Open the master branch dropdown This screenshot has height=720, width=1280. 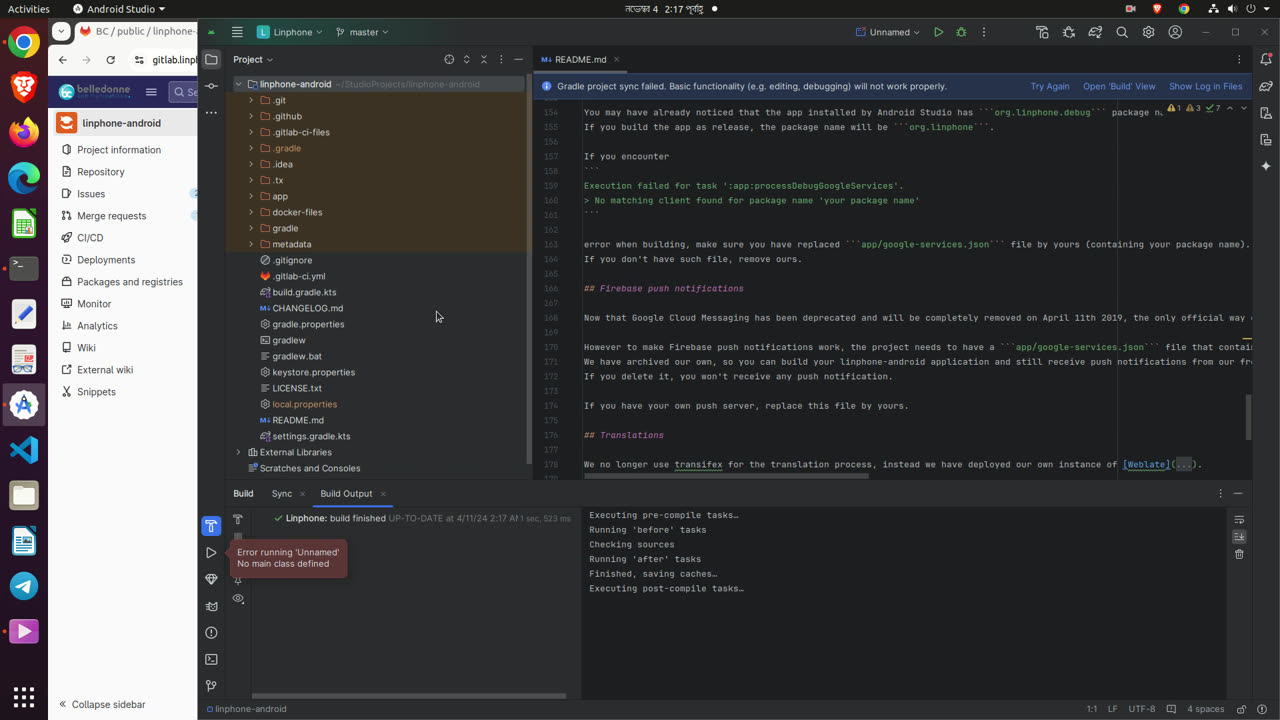[362, 32]
